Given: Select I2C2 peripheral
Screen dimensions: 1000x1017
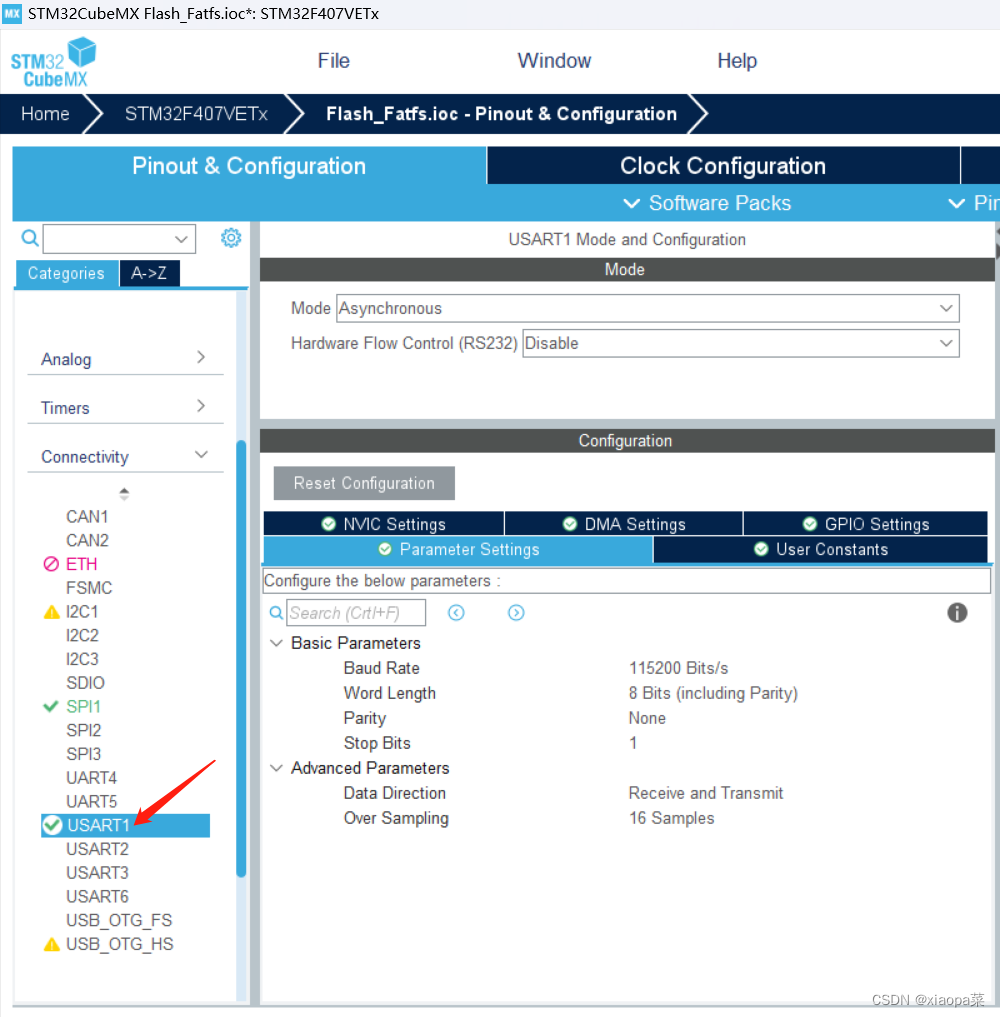Looking at the screenshot, I should [82, 635].
